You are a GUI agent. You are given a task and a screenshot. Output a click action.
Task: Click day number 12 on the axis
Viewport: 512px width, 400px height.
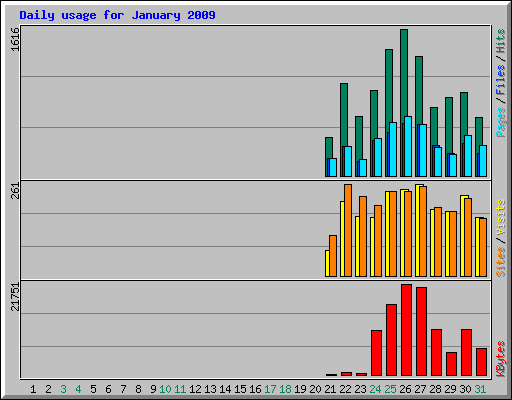[x=195, y=389]
